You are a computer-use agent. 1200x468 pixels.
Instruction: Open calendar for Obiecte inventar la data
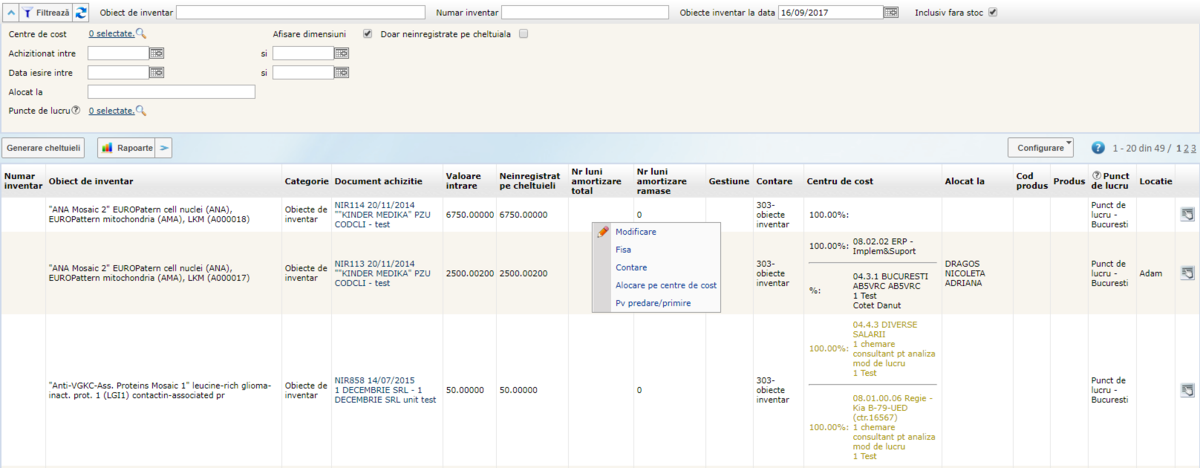[x=890, y=12]
